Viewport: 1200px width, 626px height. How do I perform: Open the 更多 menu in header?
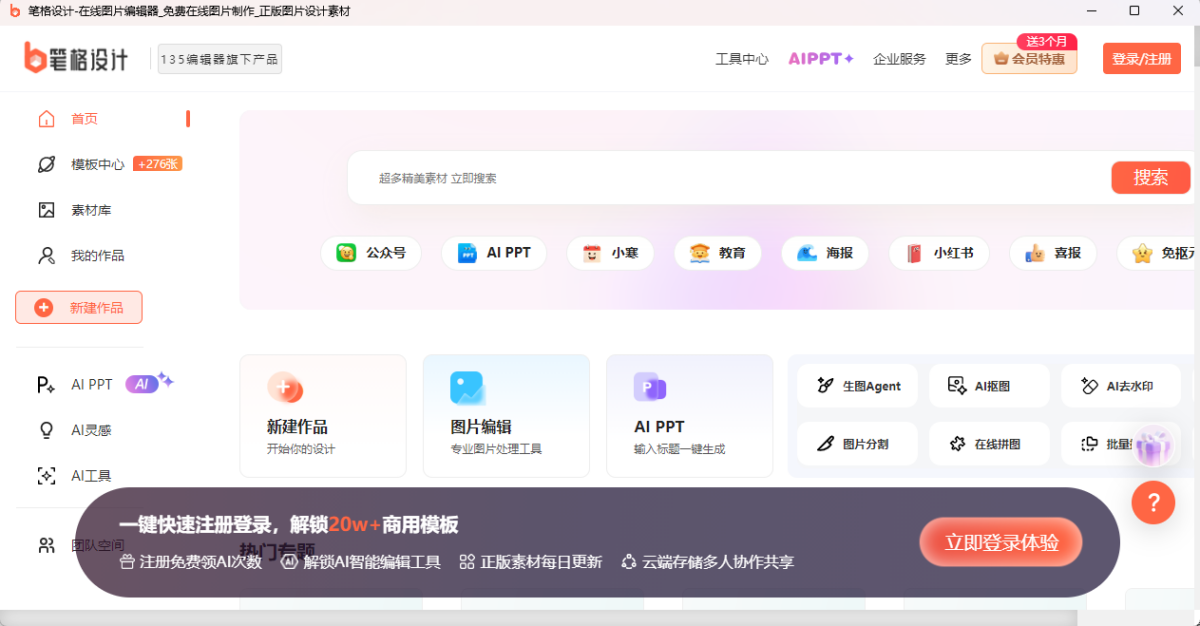click(x=958, y=59)
